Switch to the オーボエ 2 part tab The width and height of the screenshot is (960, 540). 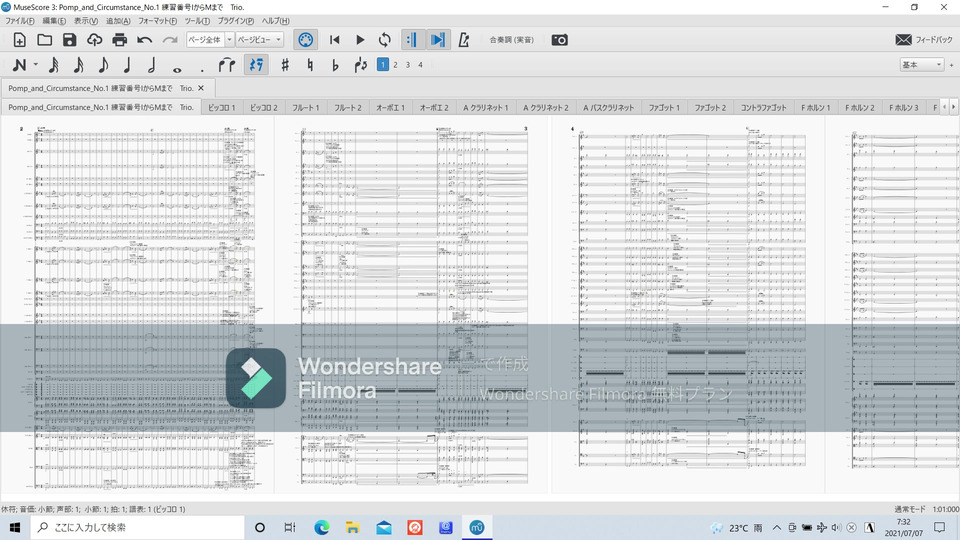434,107
